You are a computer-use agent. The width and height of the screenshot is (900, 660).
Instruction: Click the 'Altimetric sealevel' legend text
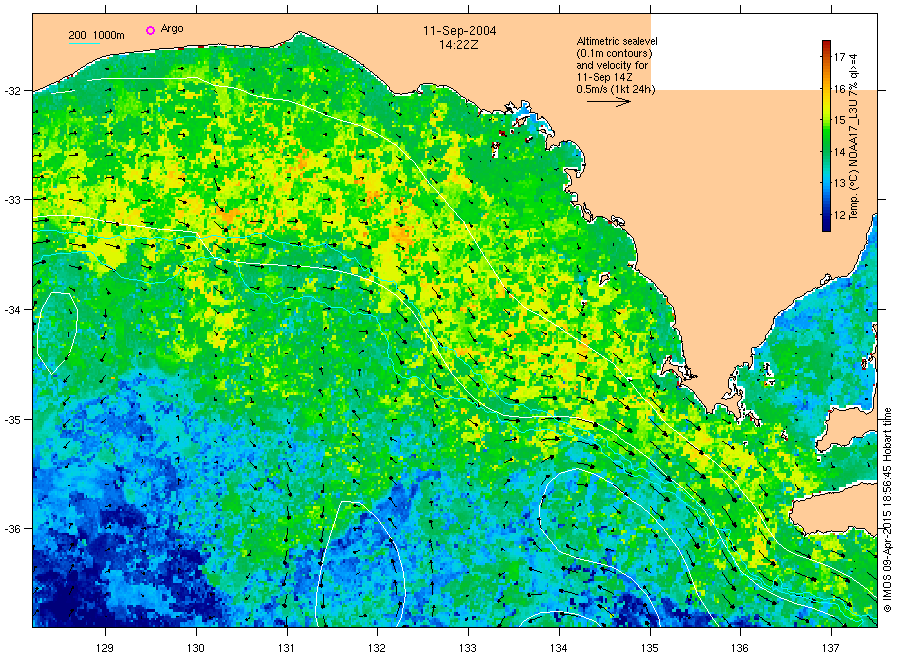click(617, 41)
